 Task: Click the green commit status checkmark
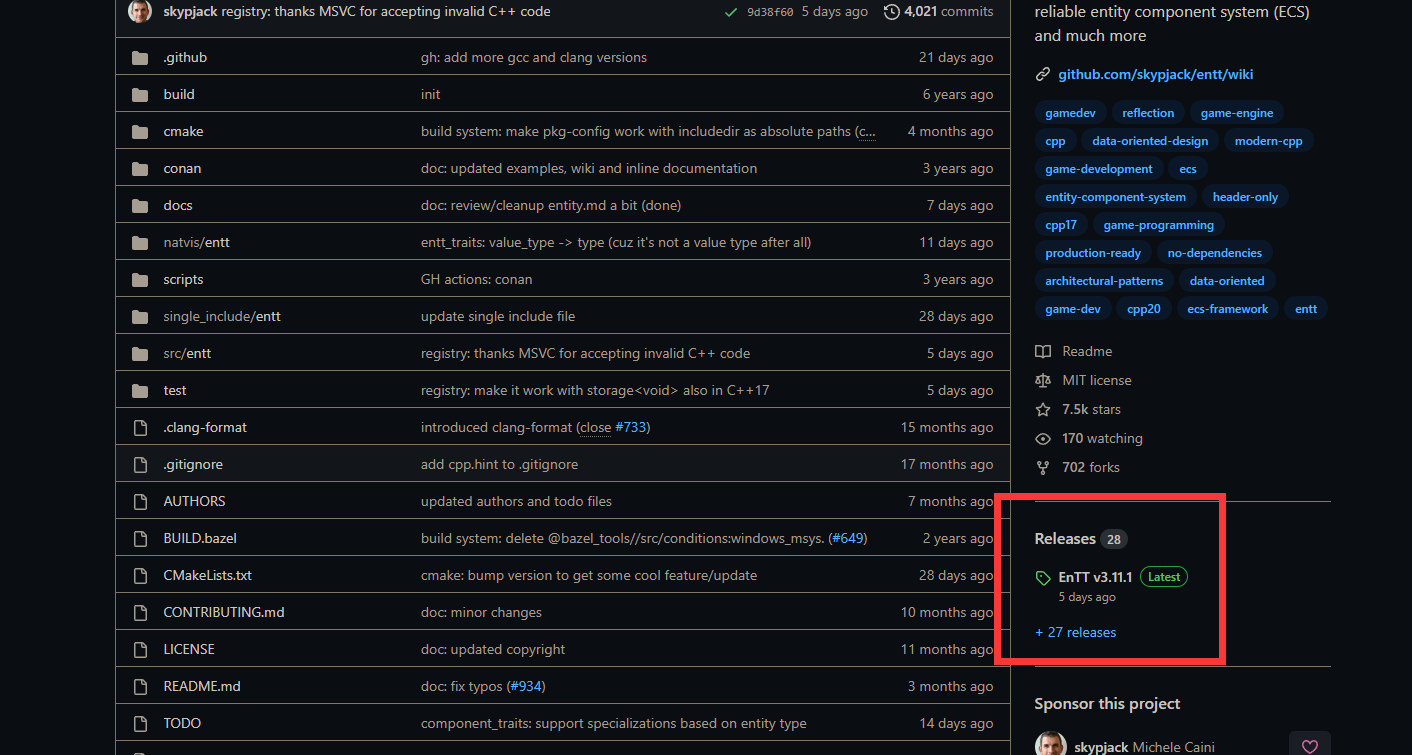731,12
